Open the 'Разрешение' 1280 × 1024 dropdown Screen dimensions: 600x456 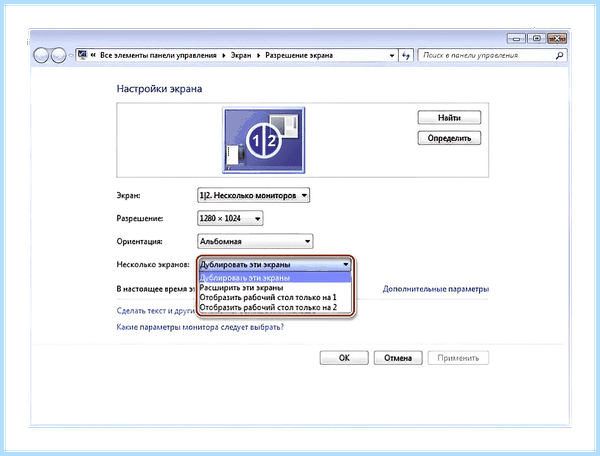(230, 218)
